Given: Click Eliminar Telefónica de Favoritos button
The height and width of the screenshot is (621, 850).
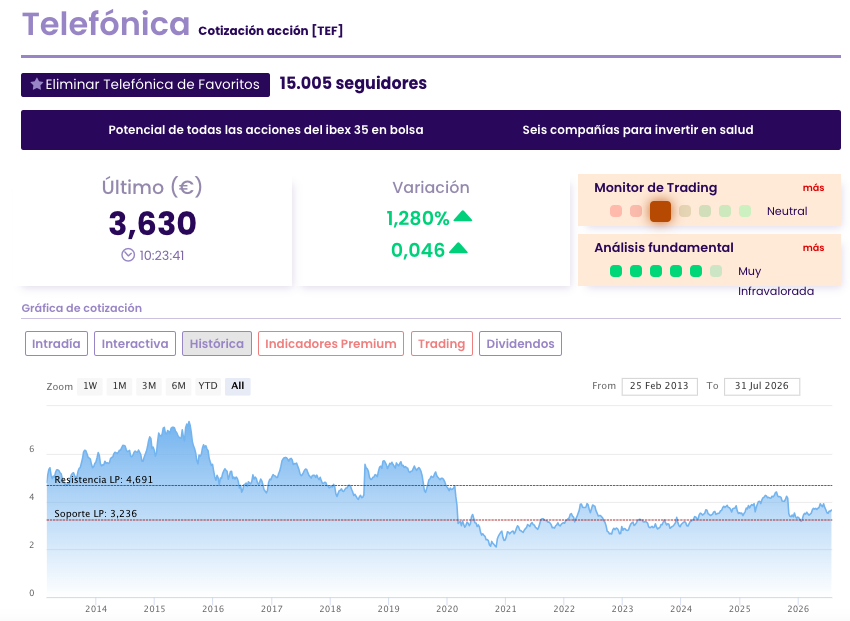Looking at the screenshot, I should [x=145, y=85].
